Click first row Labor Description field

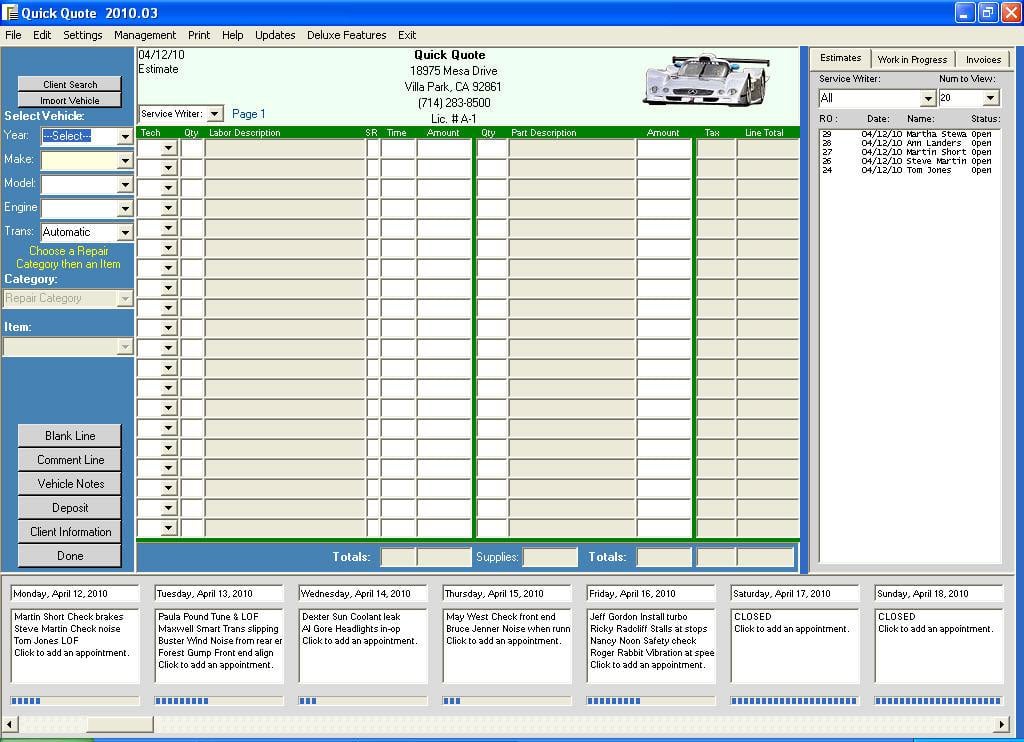[x=285, y=148]
